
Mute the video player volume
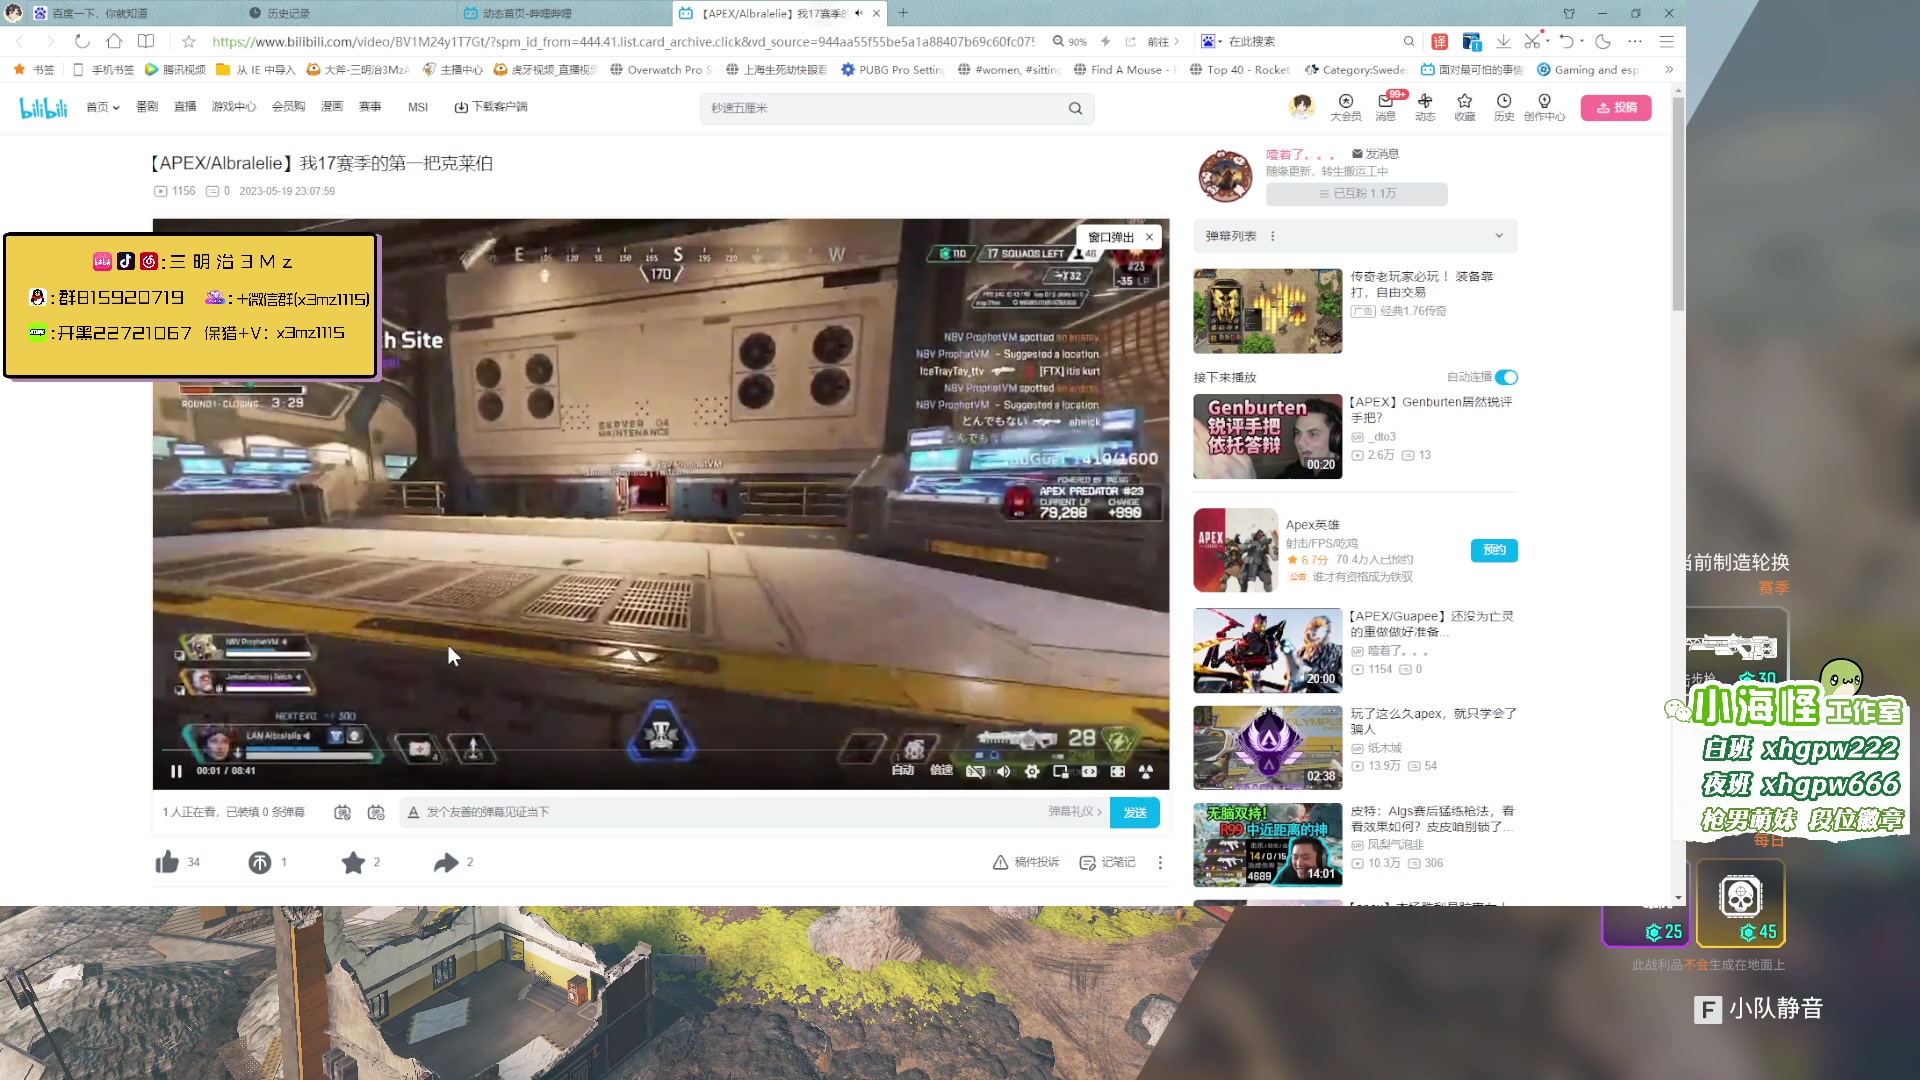pyautogui.click(x=1003, y=771)
